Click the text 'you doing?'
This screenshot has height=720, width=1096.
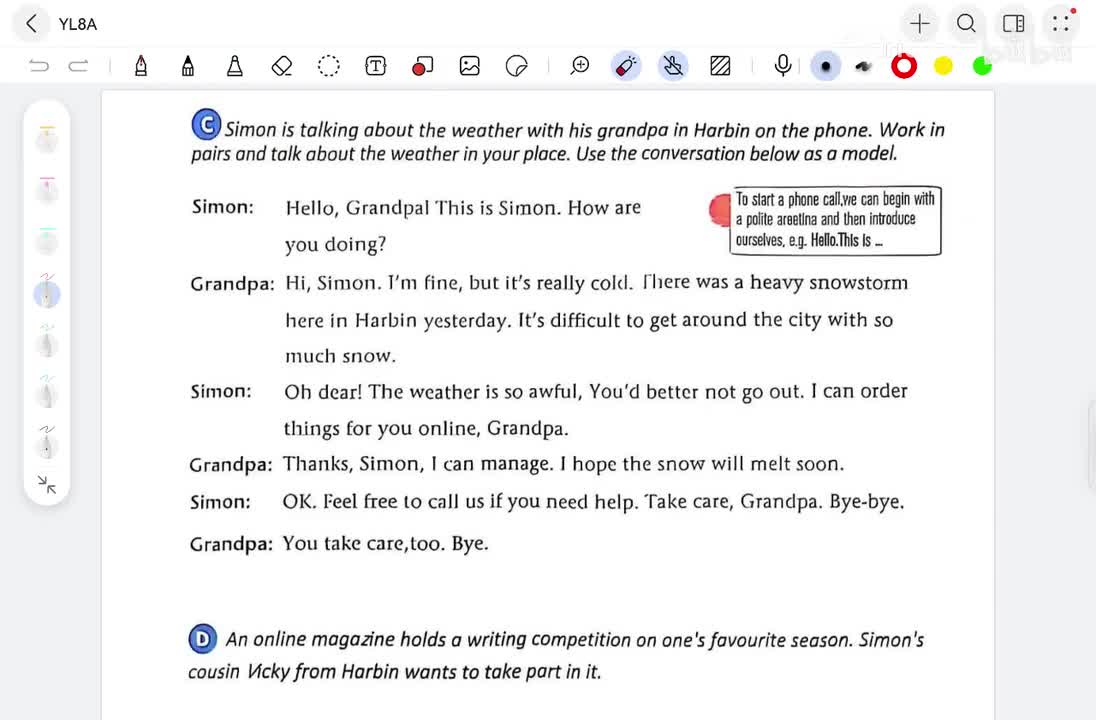336,245
